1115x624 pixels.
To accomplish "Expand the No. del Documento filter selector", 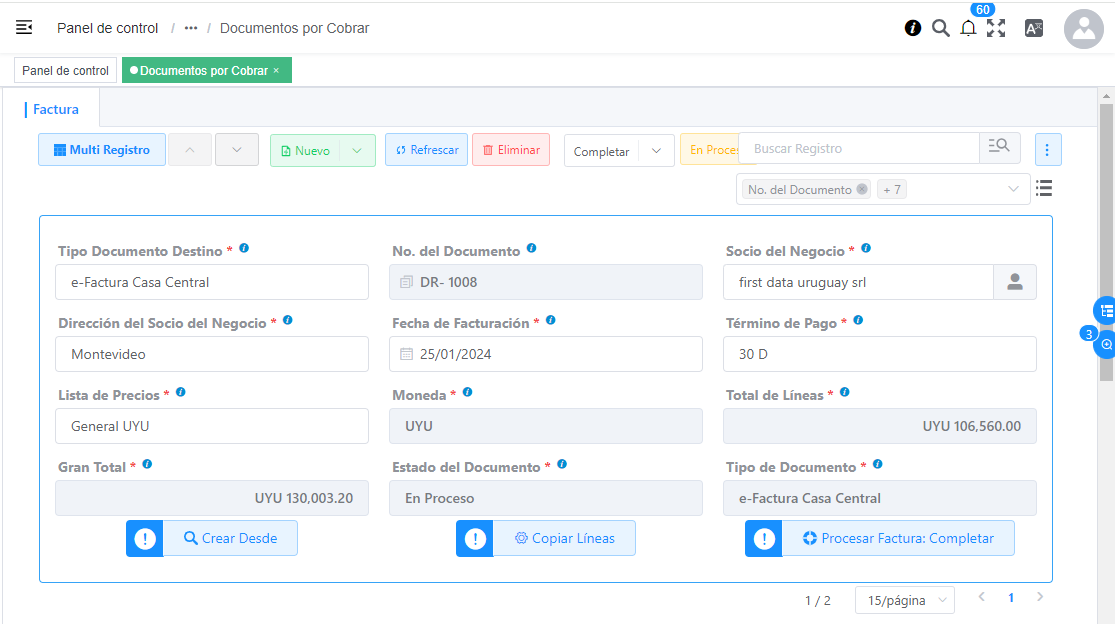I will [1013, 189].
